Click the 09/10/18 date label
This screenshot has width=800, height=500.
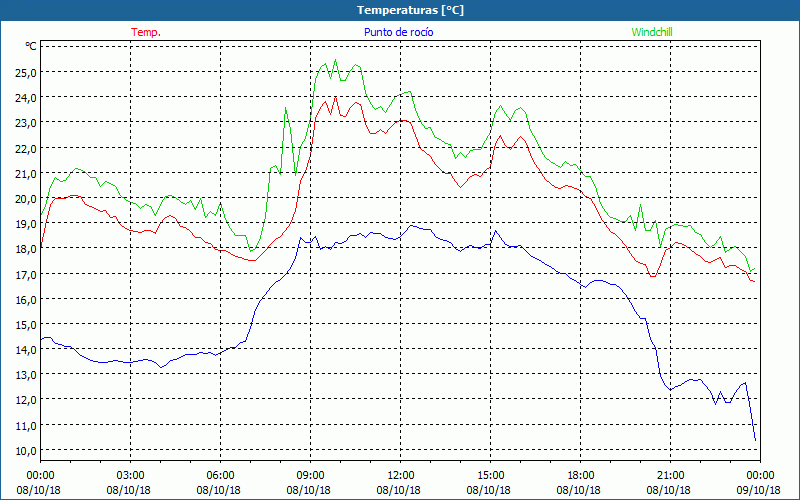tap(759, 490)
